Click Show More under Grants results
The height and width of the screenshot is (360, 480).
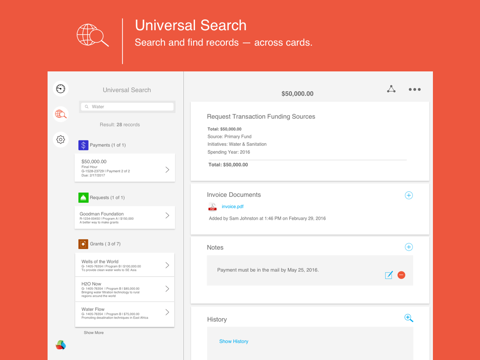click(94, 333)
